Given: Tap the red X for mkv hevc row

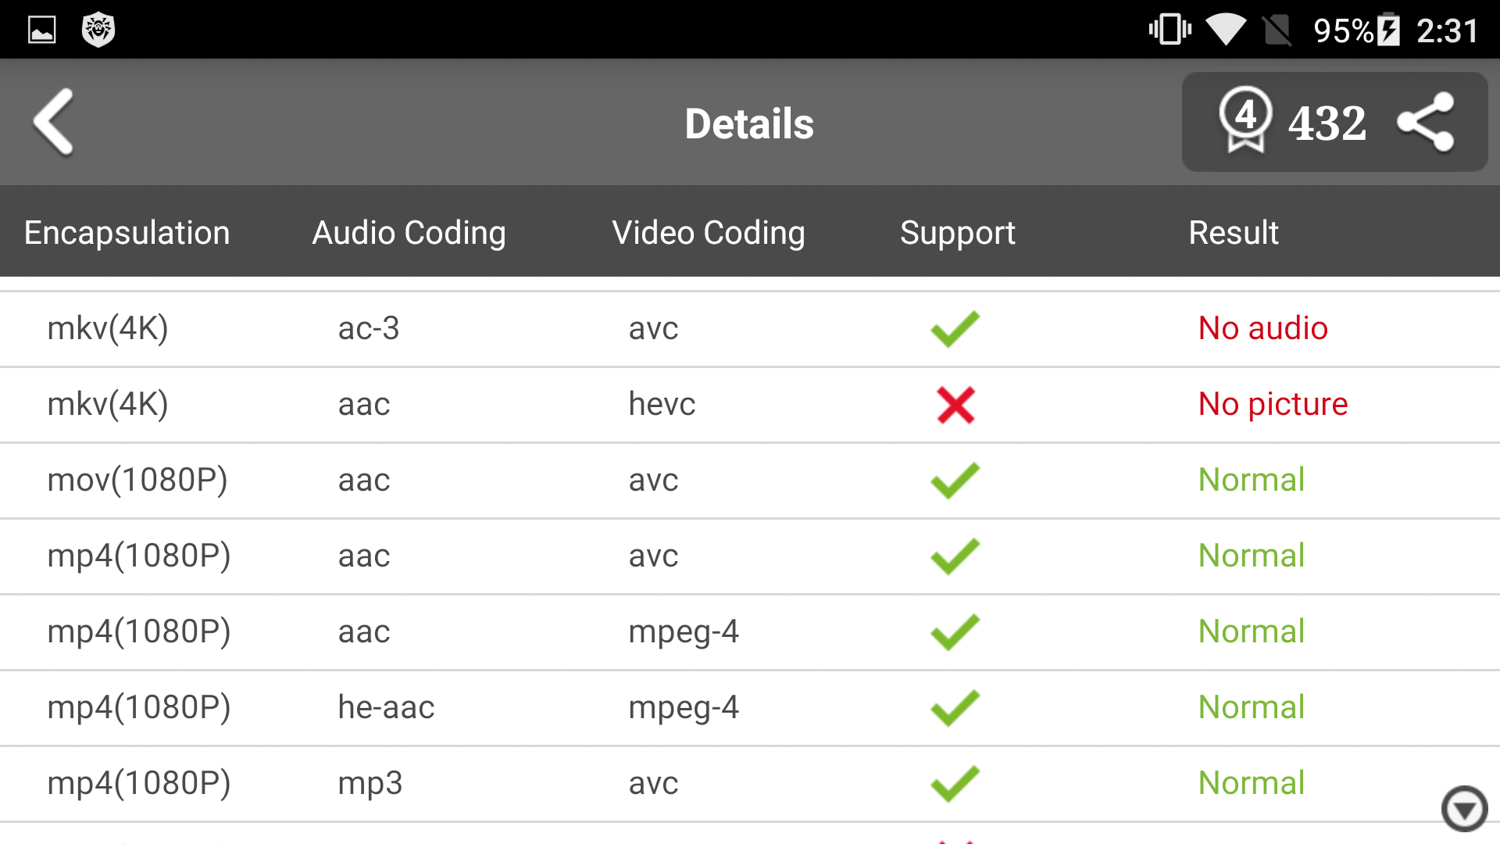Looking at the screenshot, I should coord(955,405).
